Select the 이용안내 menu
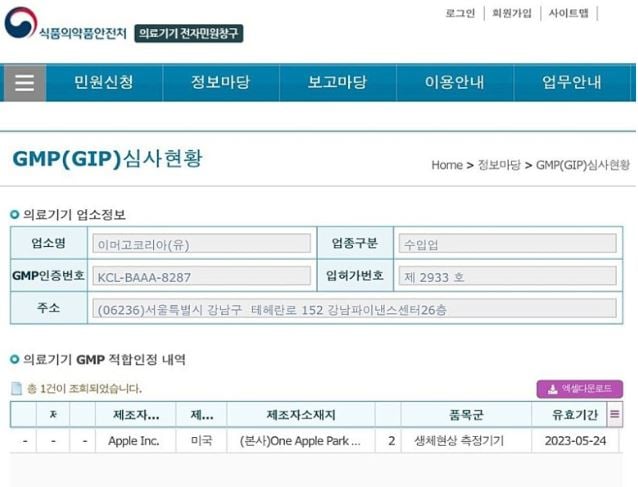The image size is (638, 487). [455, 82]
